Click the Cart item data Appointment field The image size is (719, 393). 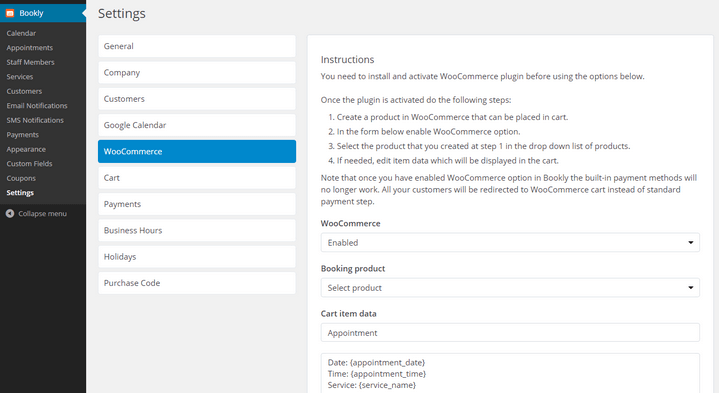click(510, 333)
